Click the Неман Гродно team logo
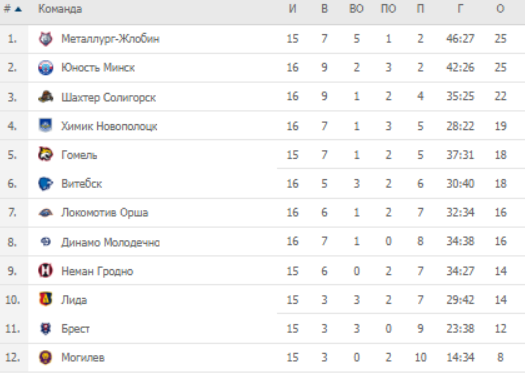The image size is (525, 381). [x=46, y=270]
